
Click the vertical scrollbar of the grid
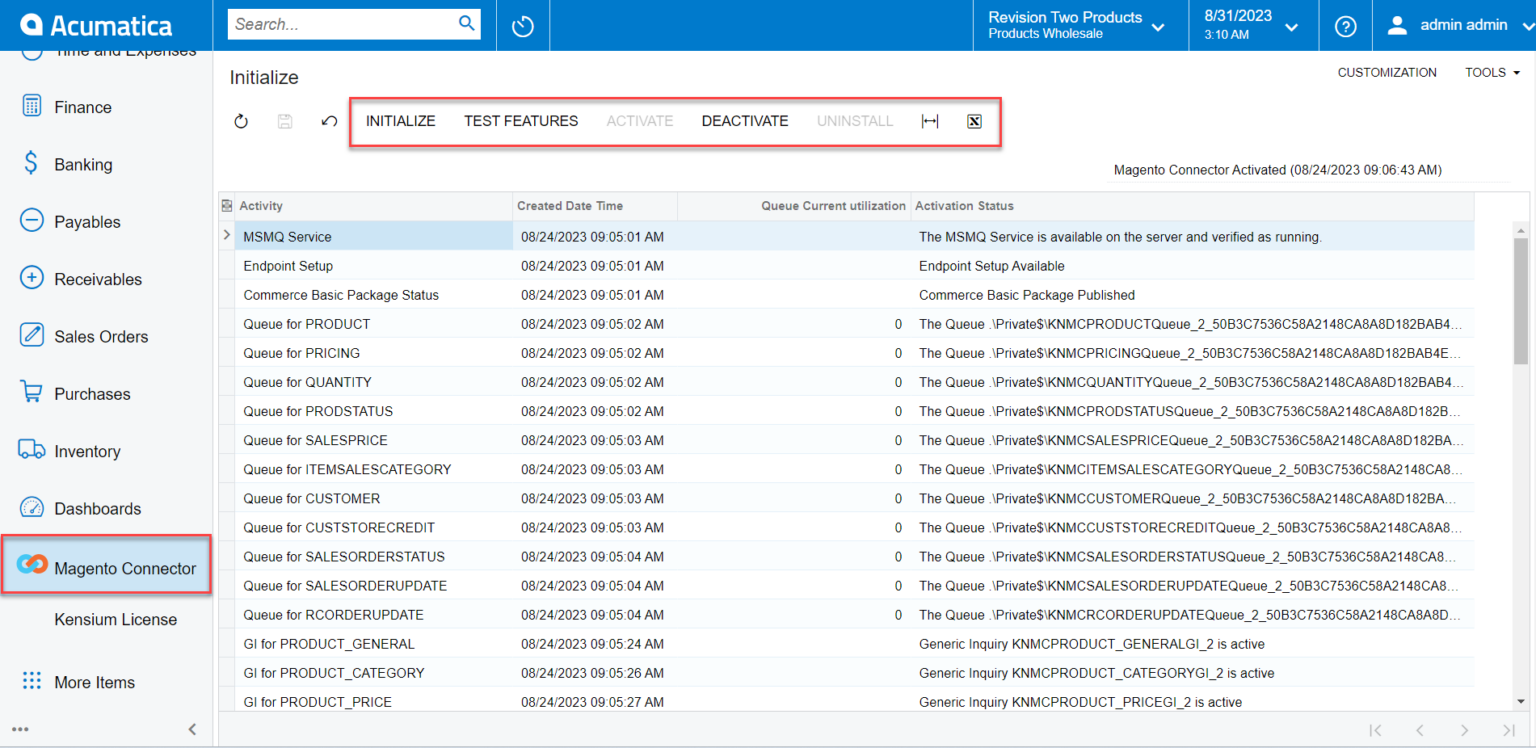1521,300
